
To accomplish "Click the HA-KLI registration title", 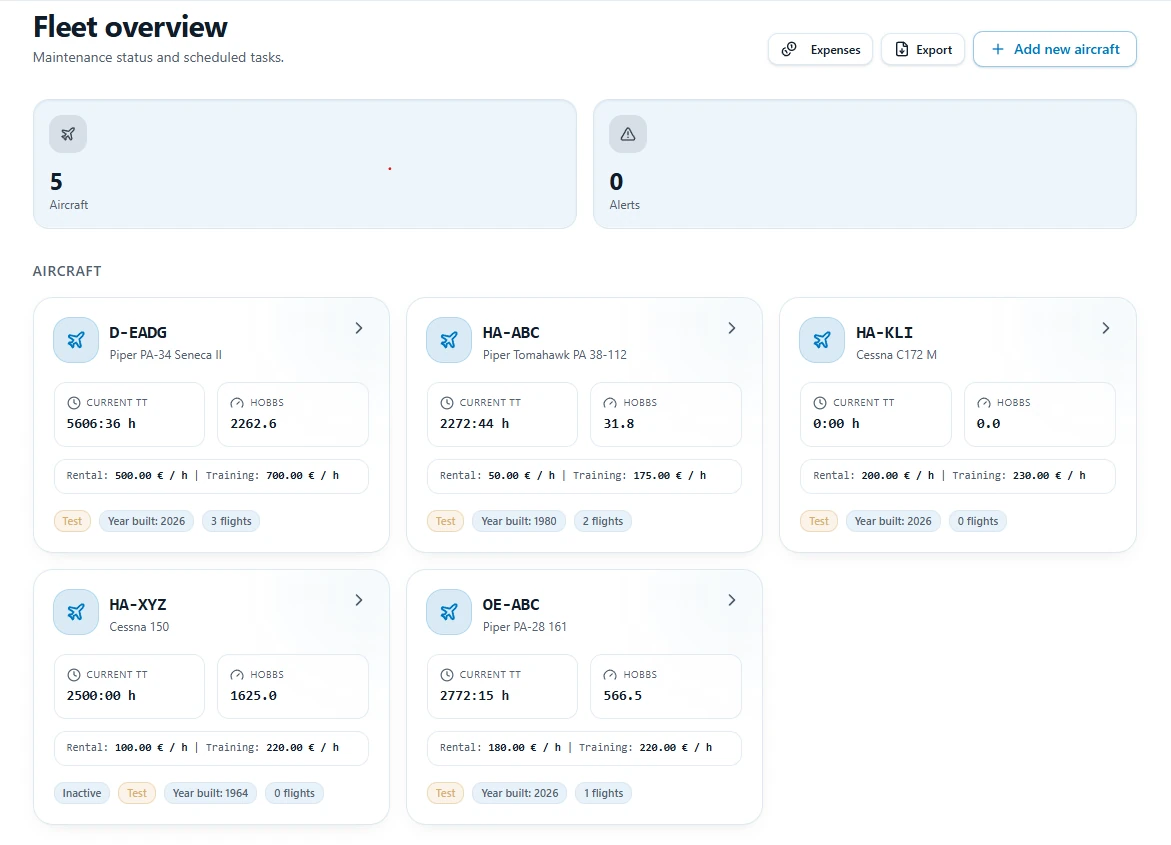I will coord(884,332).
